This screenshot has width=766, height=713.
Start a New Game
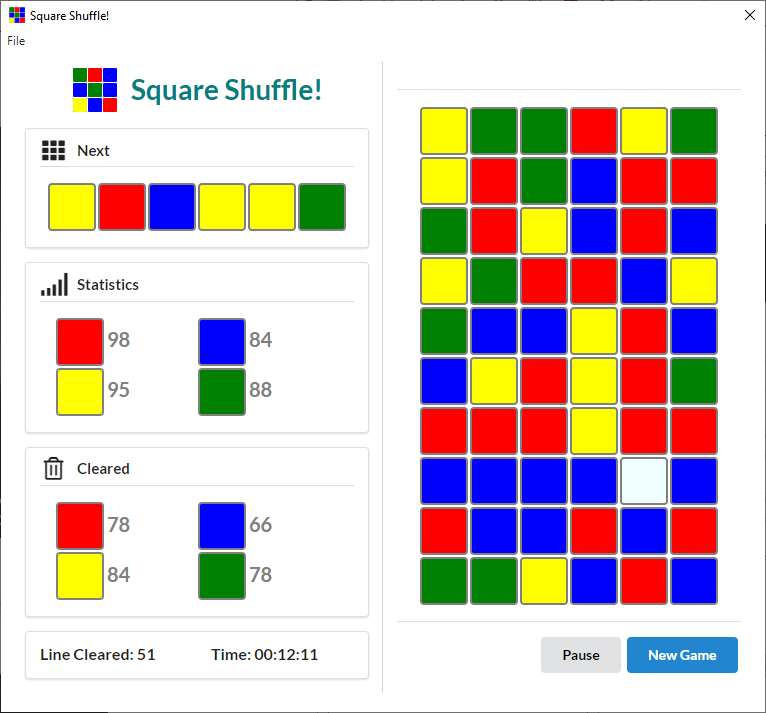click(x=682, y=655)
